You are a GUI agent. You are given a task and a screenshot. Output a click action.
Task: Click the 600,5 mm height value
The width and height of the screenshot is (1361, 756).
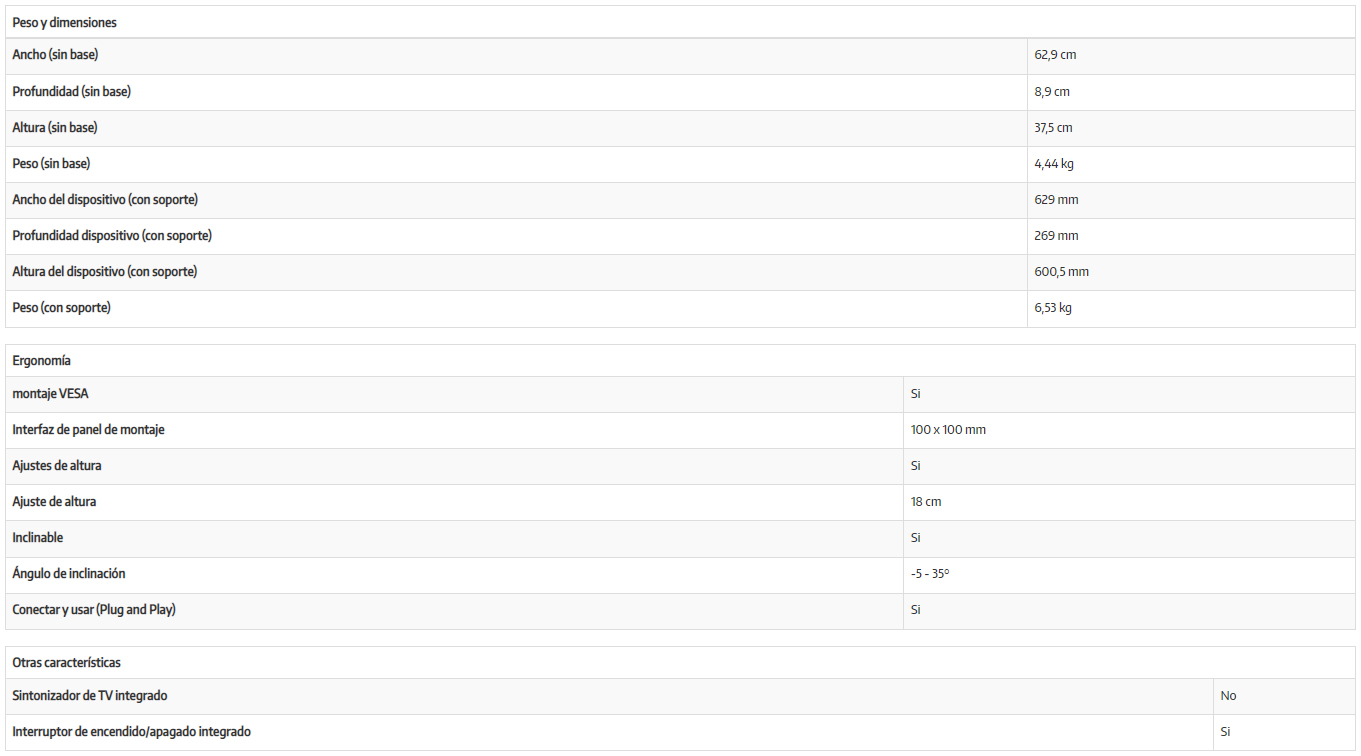tap(1061, 271)
